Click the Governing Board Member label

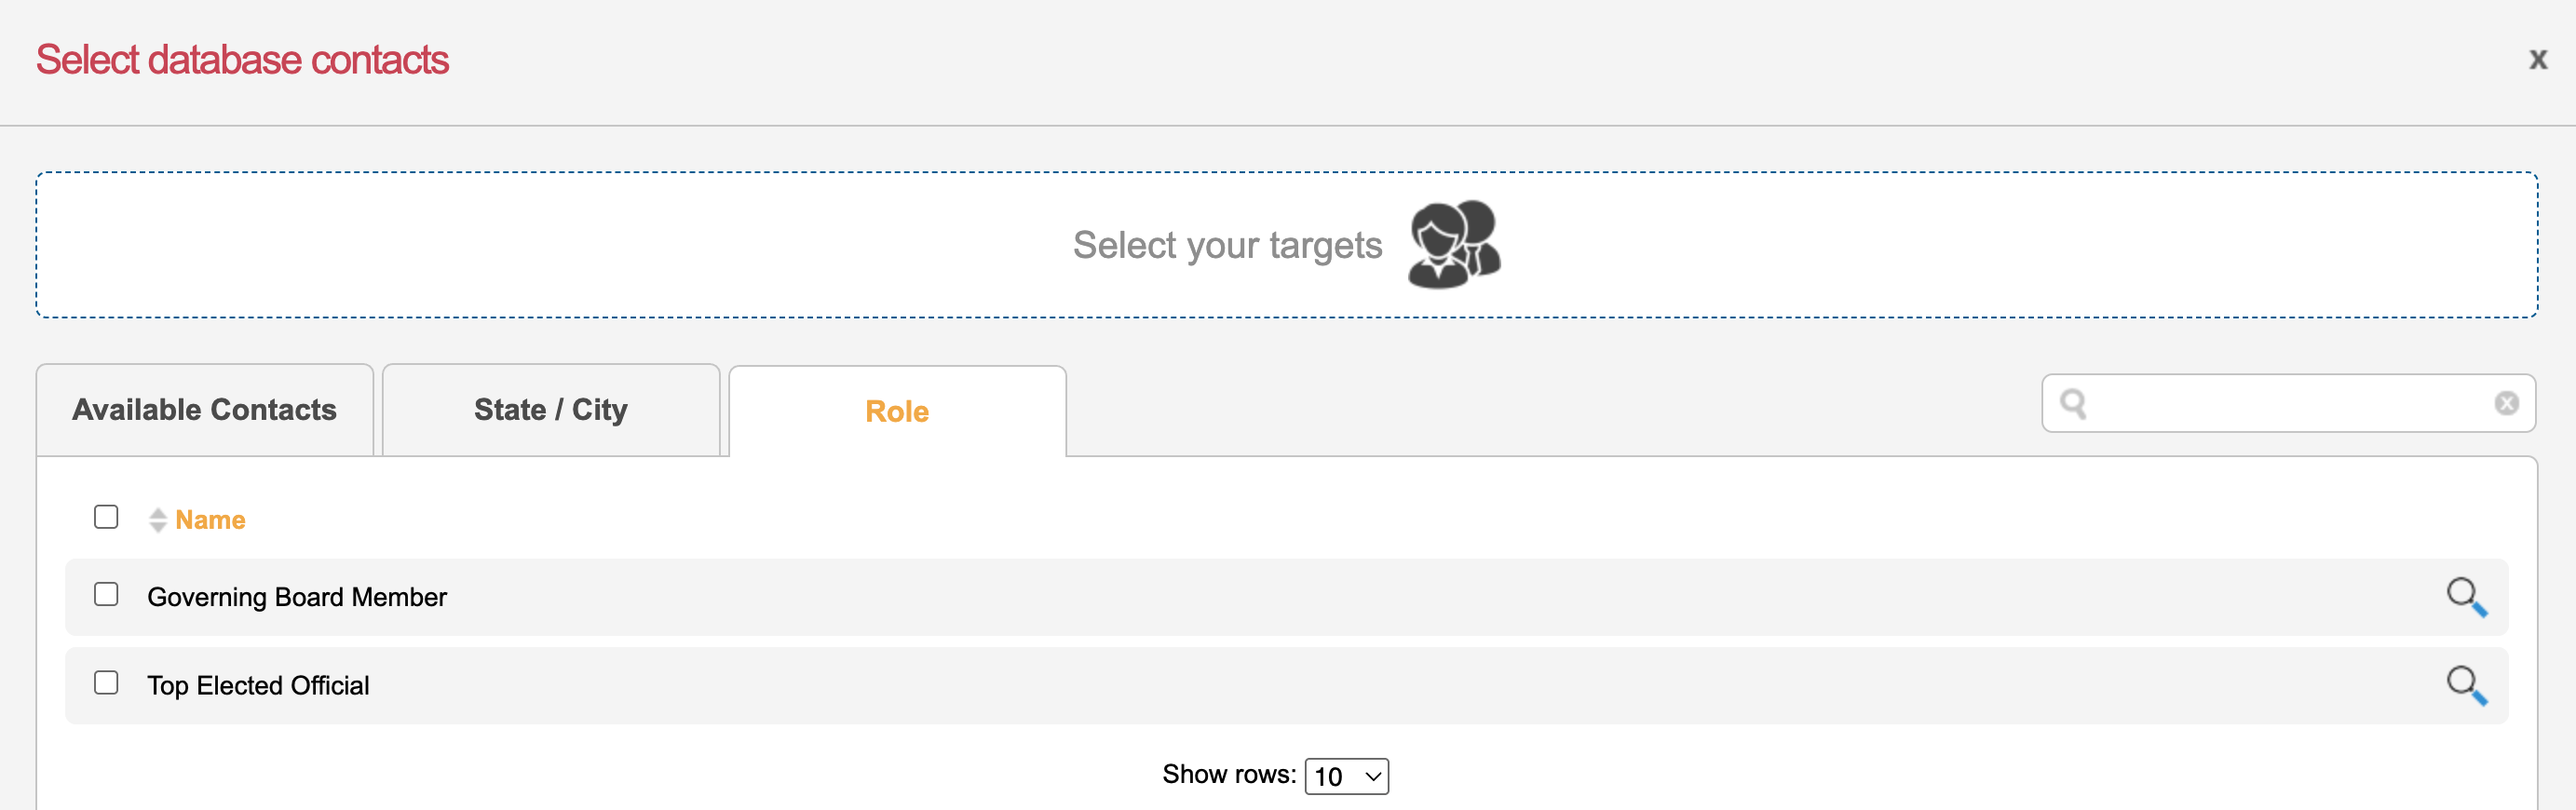click(x=297, y=597)
